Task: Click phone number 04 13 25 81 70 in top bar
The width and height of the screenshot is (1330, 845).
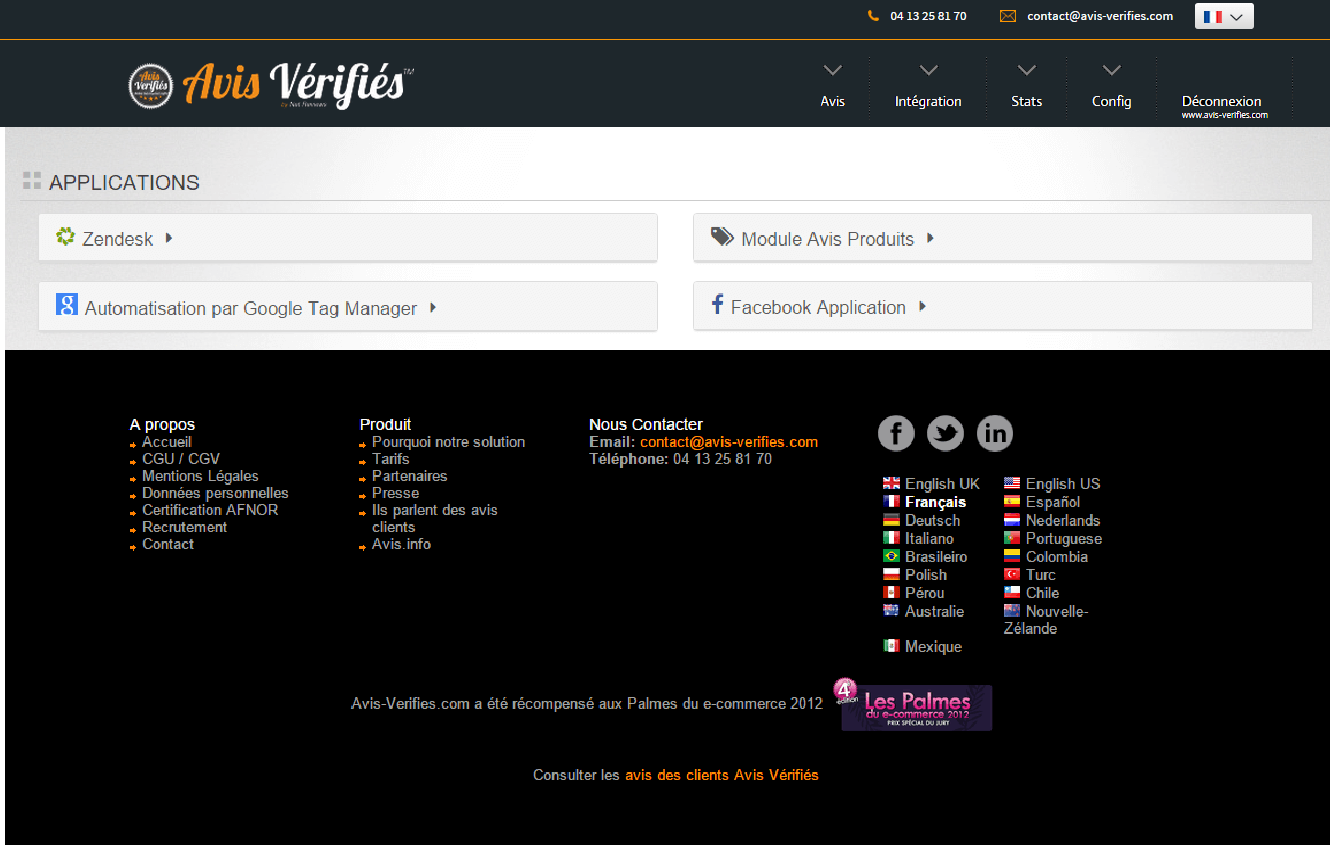Action: click(928, 16)
